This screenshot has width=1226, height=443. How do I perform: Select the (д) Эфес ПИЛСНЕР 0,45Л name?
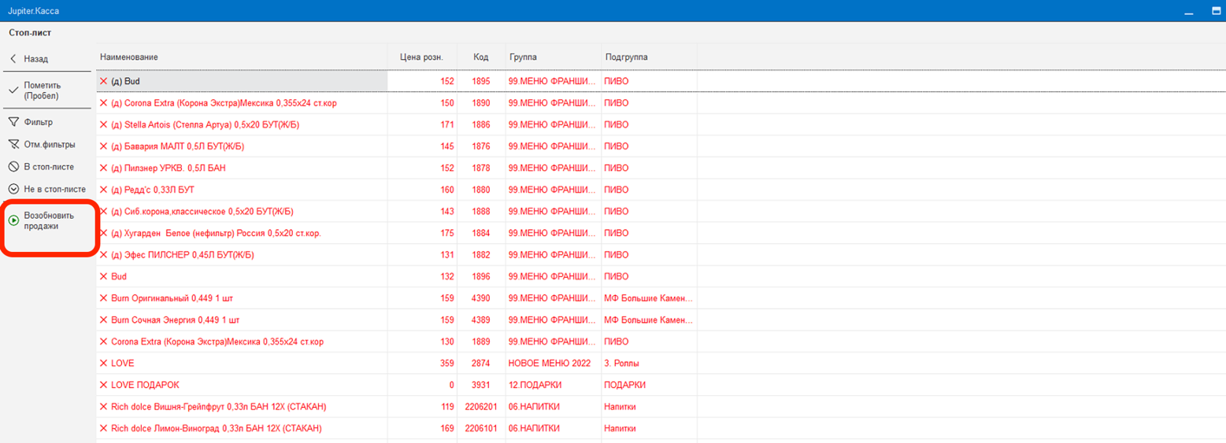click(x=182, y=255)
